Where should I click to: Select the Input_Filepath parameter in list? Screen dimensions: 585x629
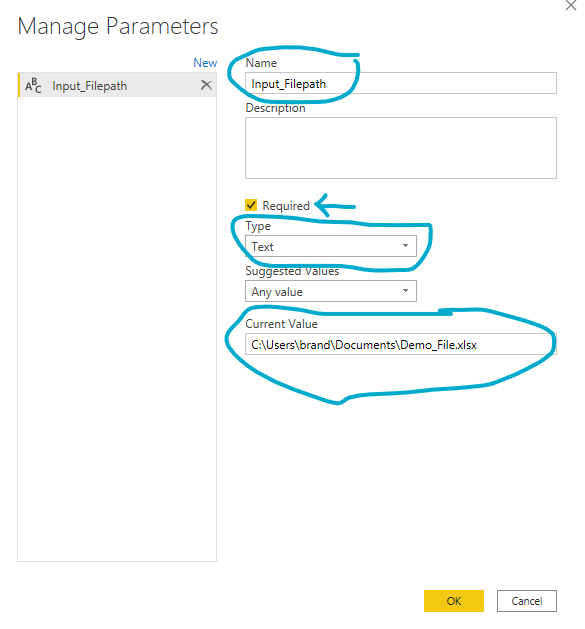tap(117, 85)
